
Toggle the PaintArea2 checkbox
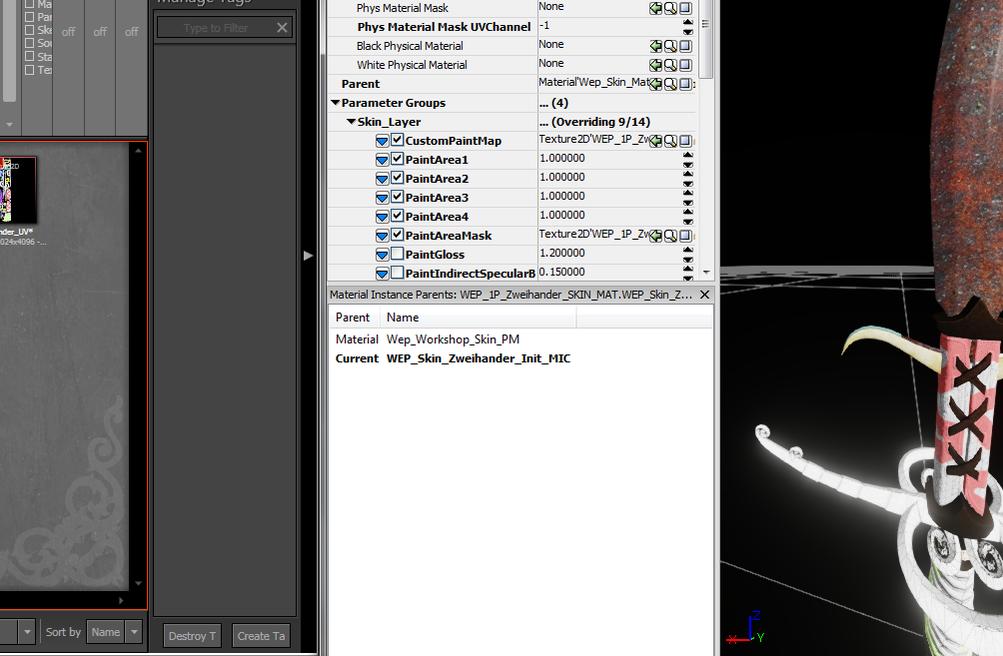point(397,178)
